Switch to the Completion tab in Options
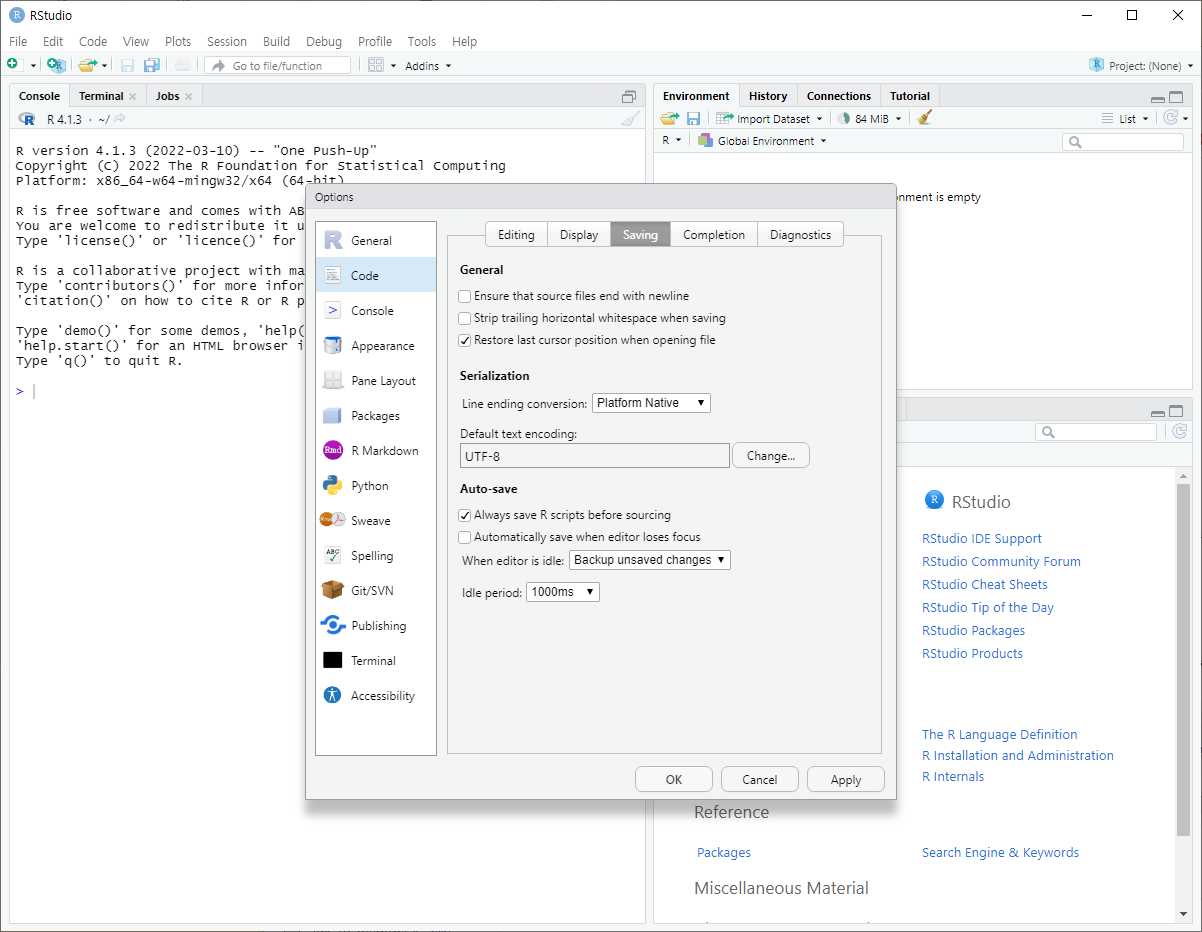The height and width of the screenshot is (932, 1202). coord(714,235)
